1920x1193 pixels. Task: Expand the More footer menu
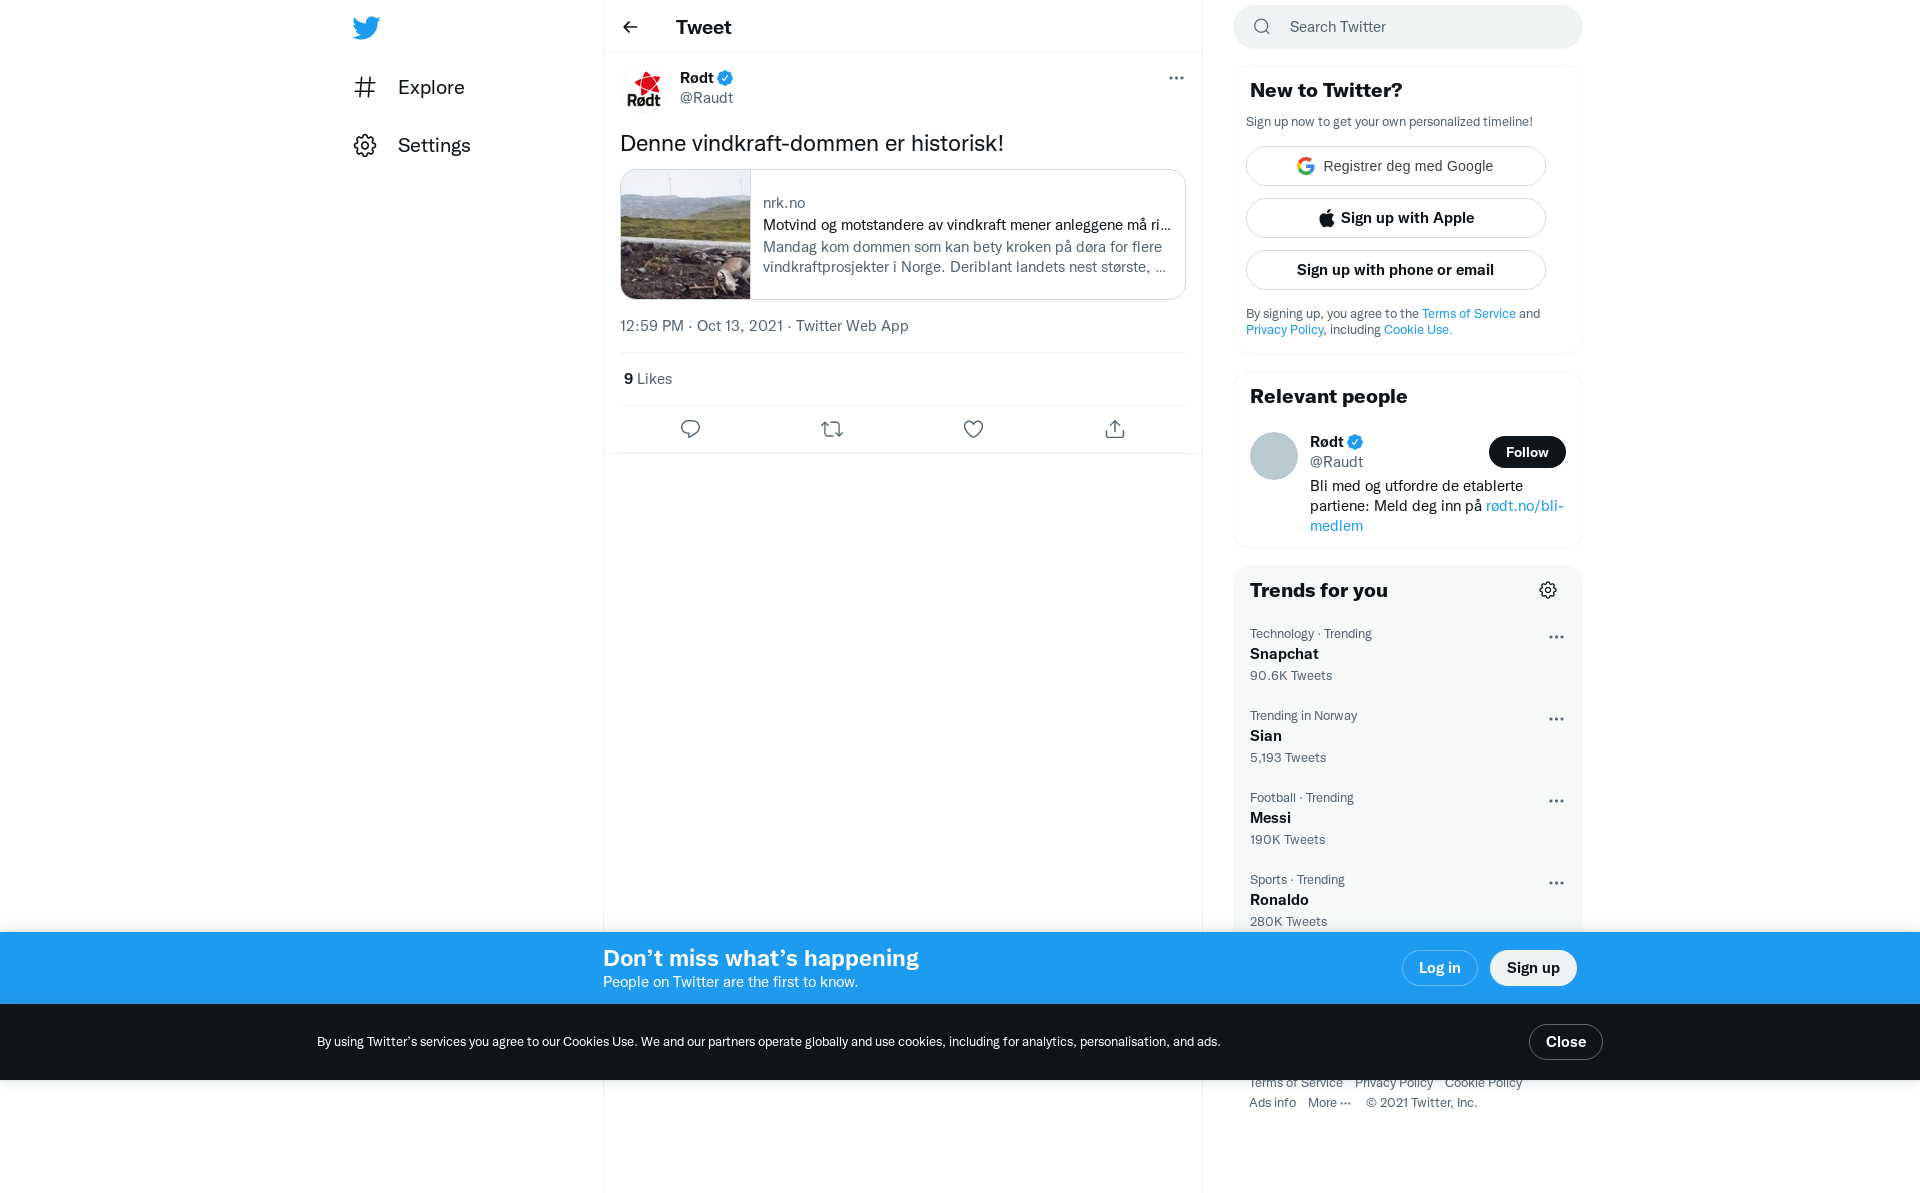click(1329, 1102)
